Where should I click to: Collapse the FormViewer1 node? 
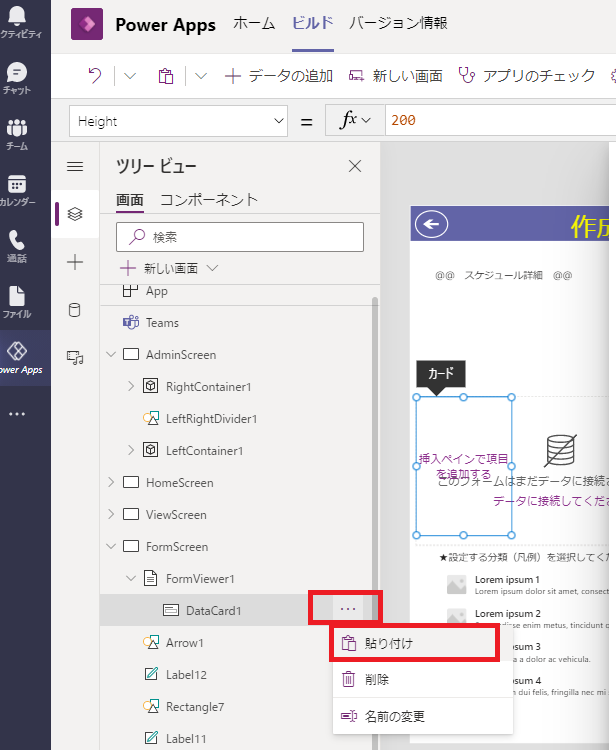[x=131, y=578]
